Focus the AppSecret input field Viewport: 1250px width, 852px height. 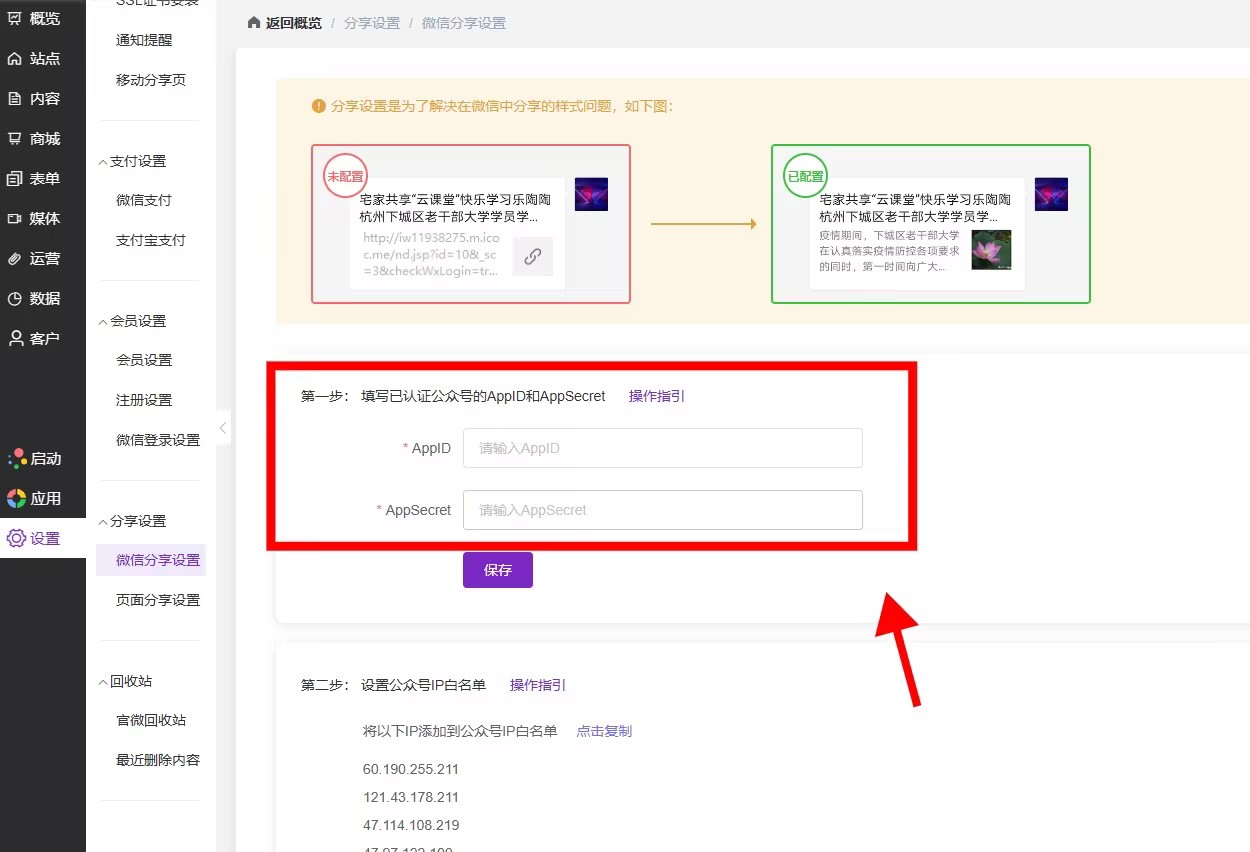point(662,510)
